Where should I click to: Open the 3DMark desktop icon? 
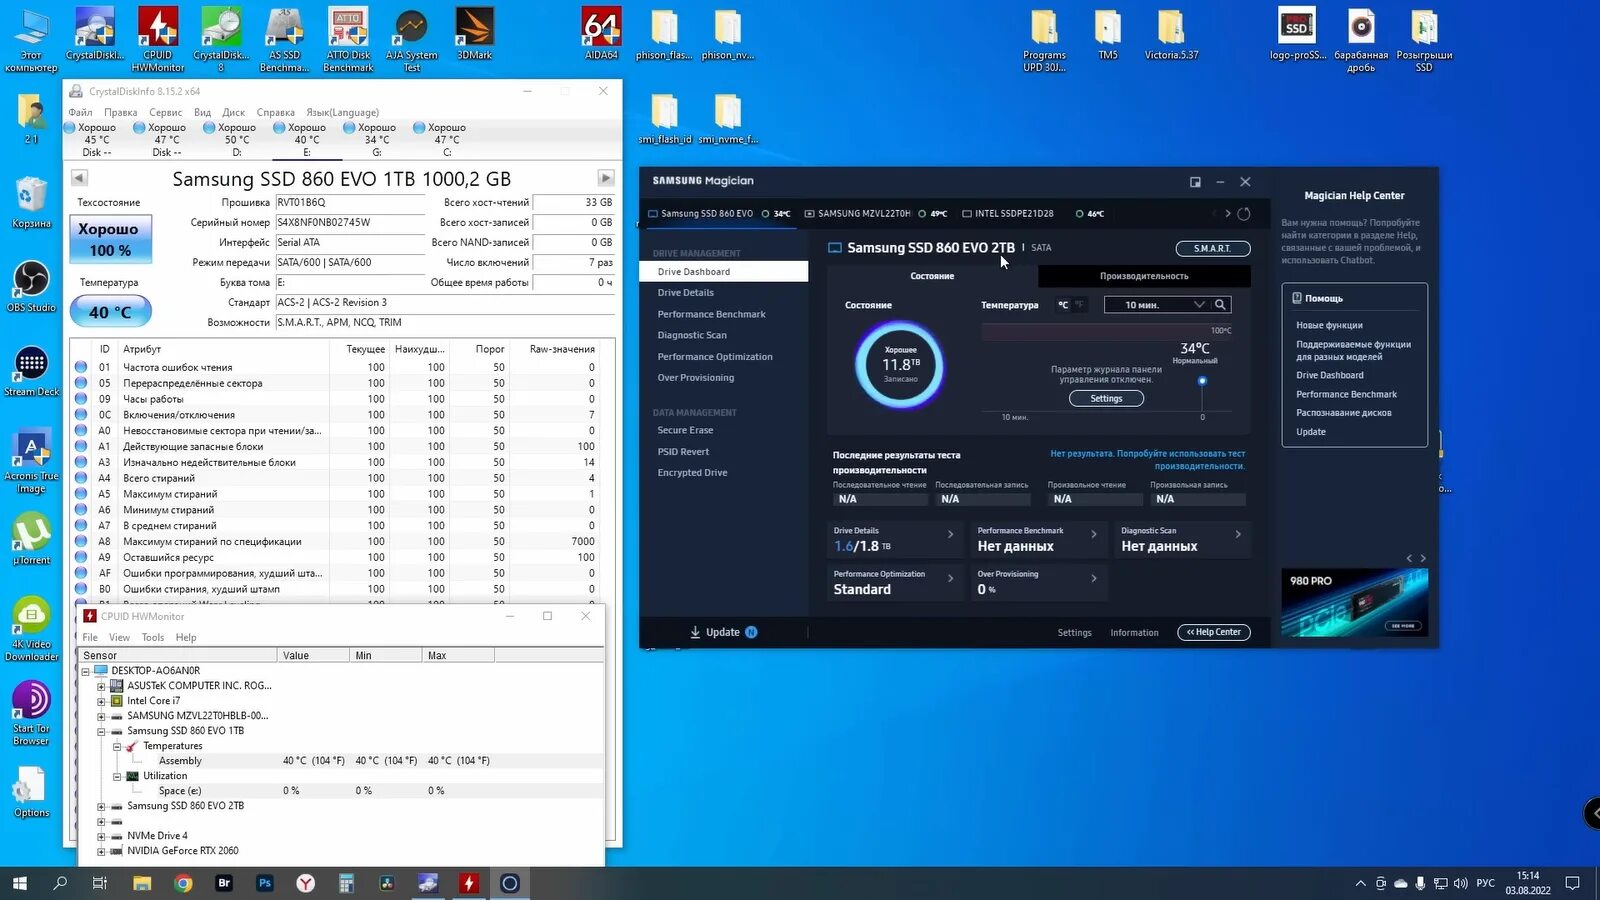coord(474,34)
